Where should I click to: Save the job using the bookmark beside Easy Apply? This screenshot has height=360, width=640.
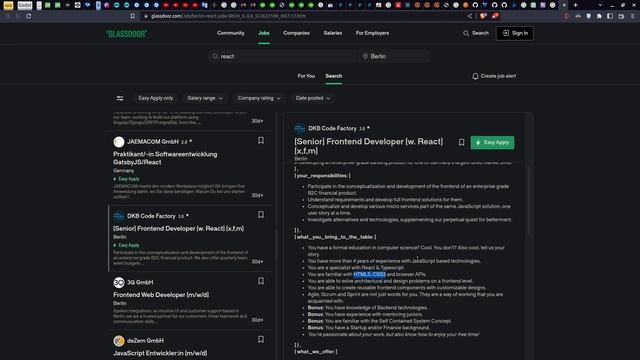pyautogui.click(x=461, y=142)
